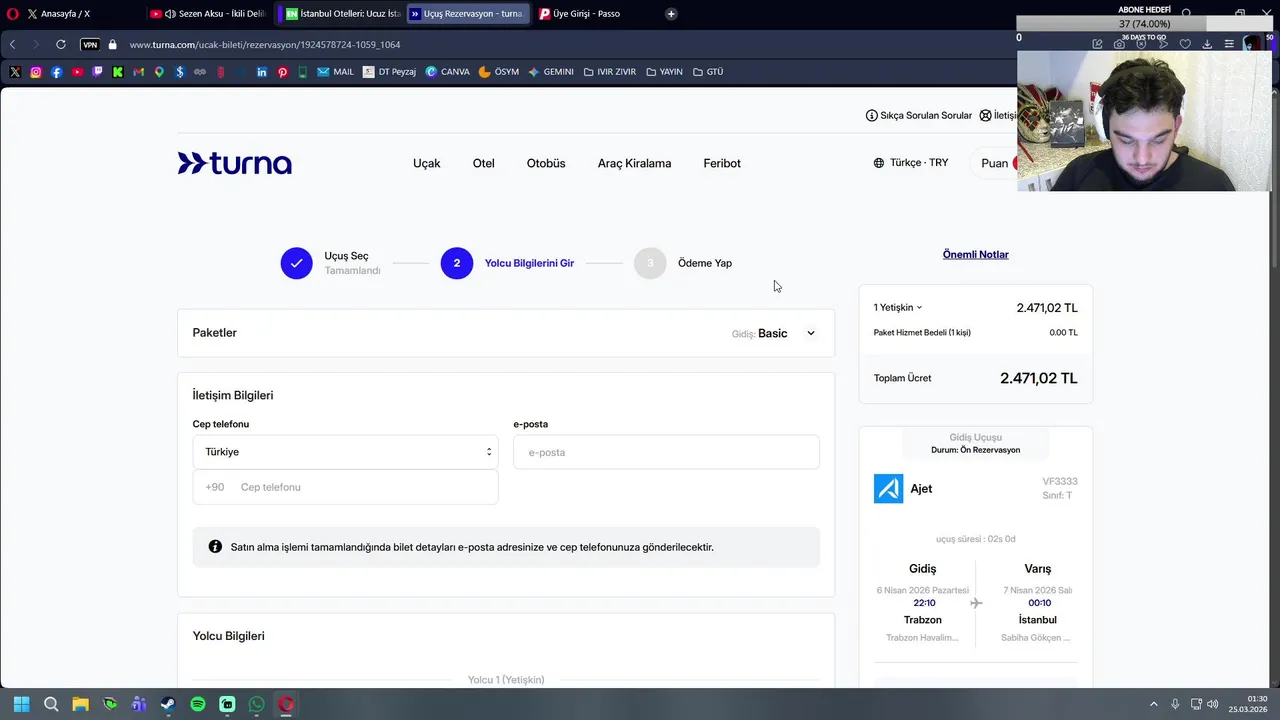The width and height of the screenshot is (1280, 720).
Task: Open the Türkiye country dropdown
Action: point(345,452)
